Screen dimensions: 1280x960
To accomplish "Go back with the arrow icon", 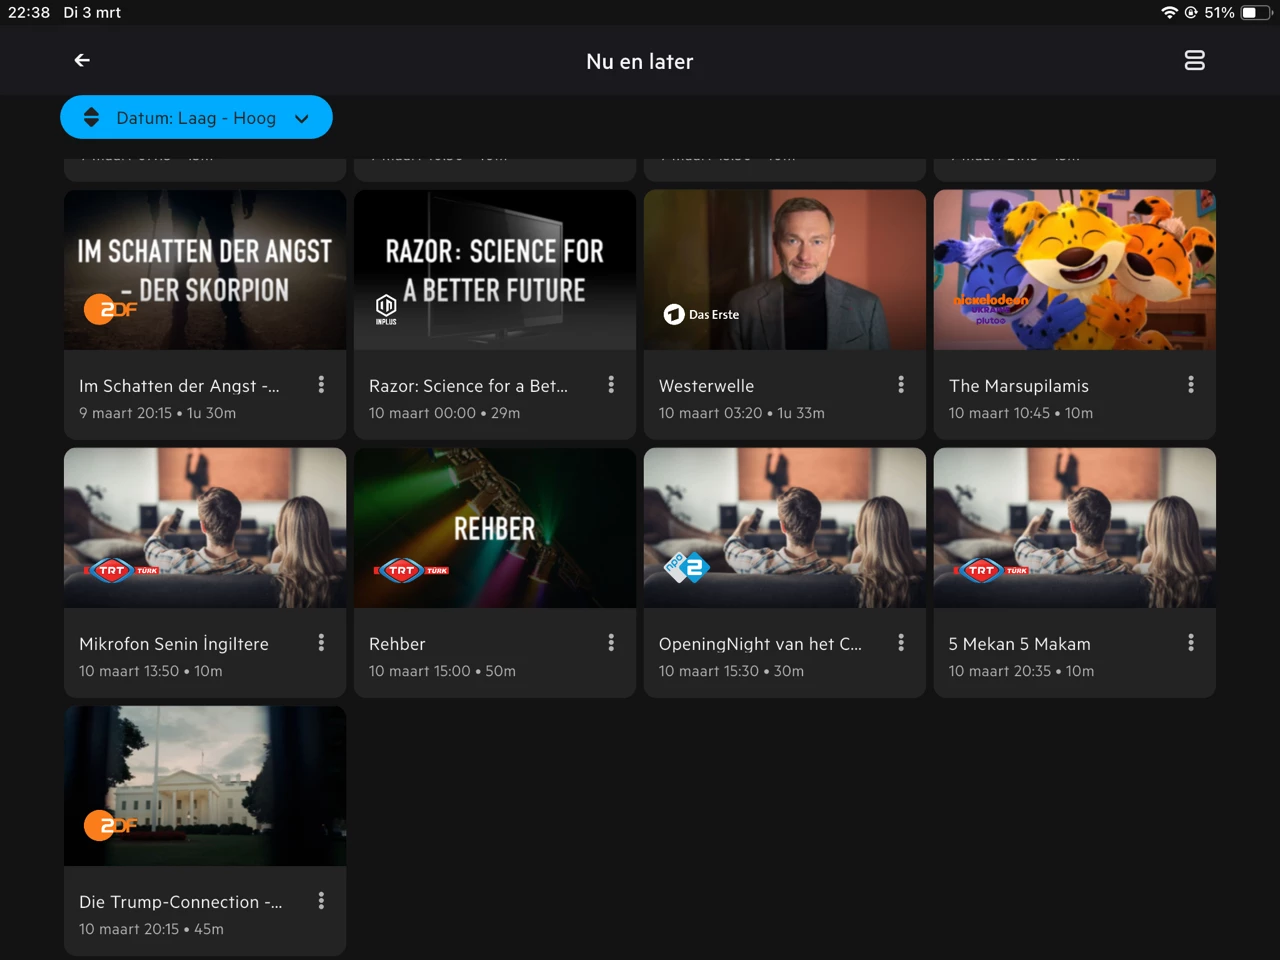I will (82, 61).
